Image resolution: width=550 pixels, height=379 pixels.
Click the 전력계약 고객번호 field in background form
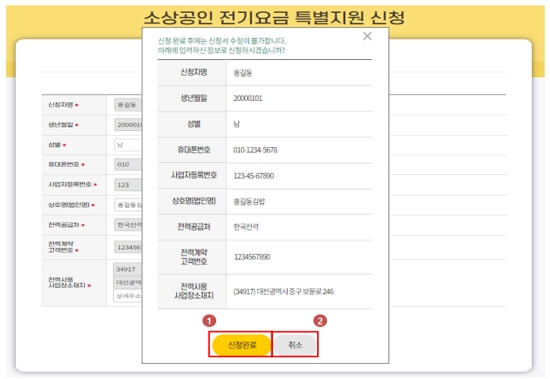[x=128, y=247]
